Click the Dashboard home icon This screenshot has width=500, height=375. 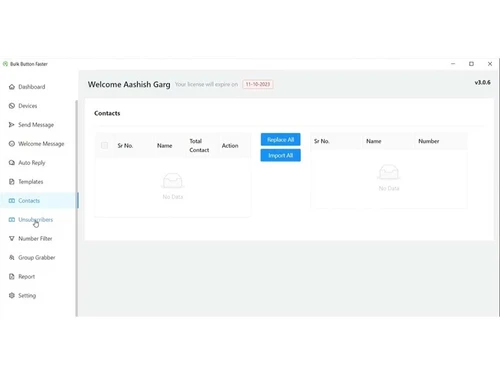pyautogui.click(x=12, y=87)
